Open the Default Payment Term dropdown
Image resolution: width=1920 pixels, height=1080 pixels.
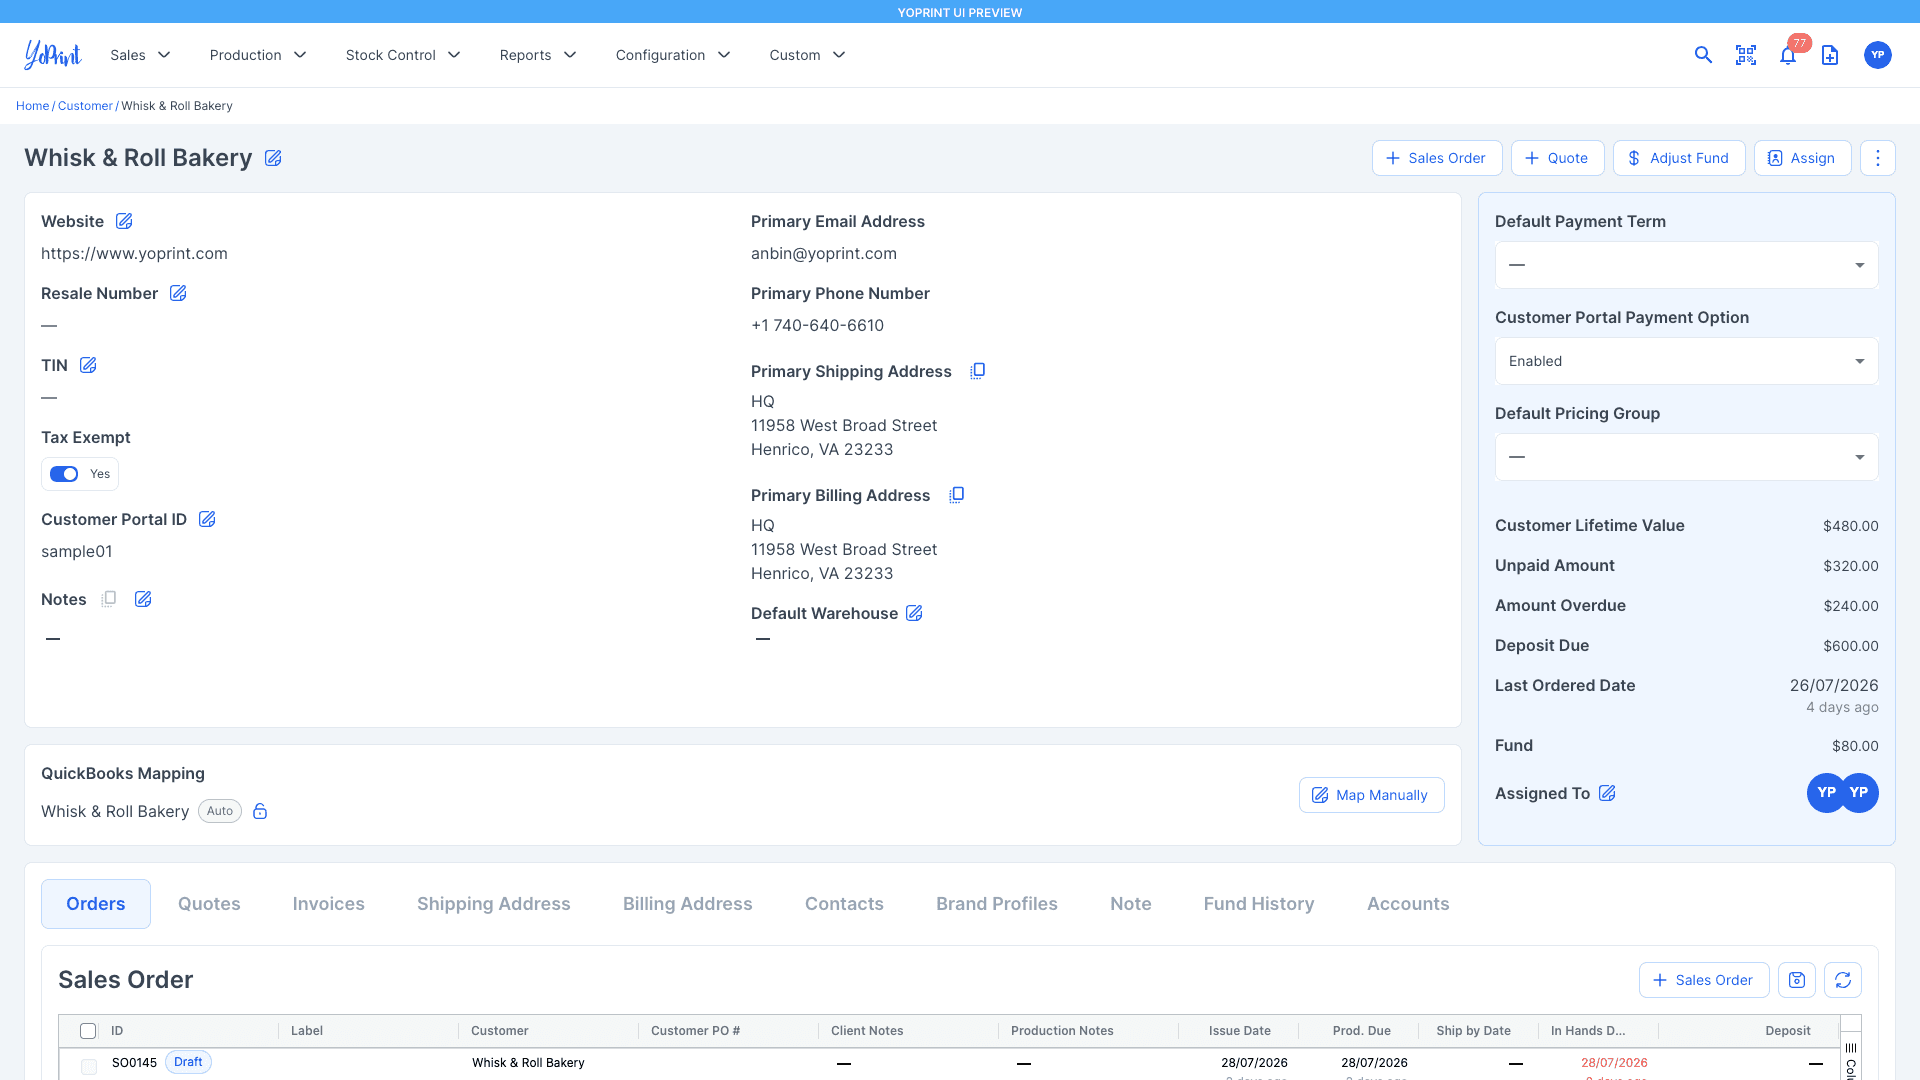pos(1686,265)
